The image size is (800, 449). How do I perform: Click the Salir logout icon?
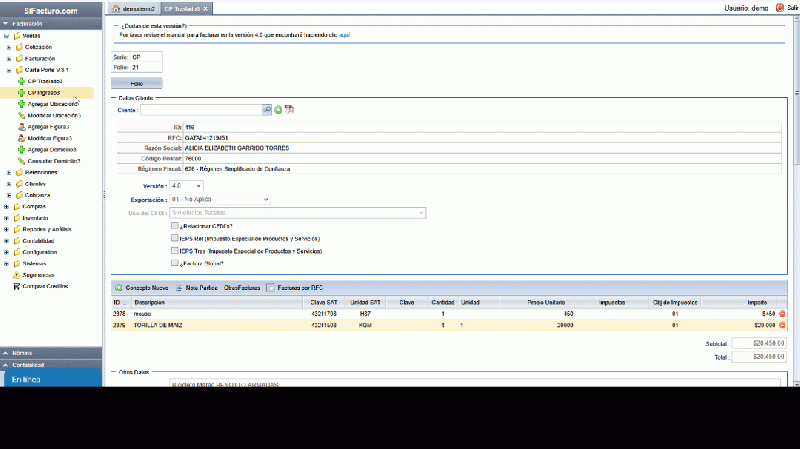pyautogui.click(x=780, y=7)
